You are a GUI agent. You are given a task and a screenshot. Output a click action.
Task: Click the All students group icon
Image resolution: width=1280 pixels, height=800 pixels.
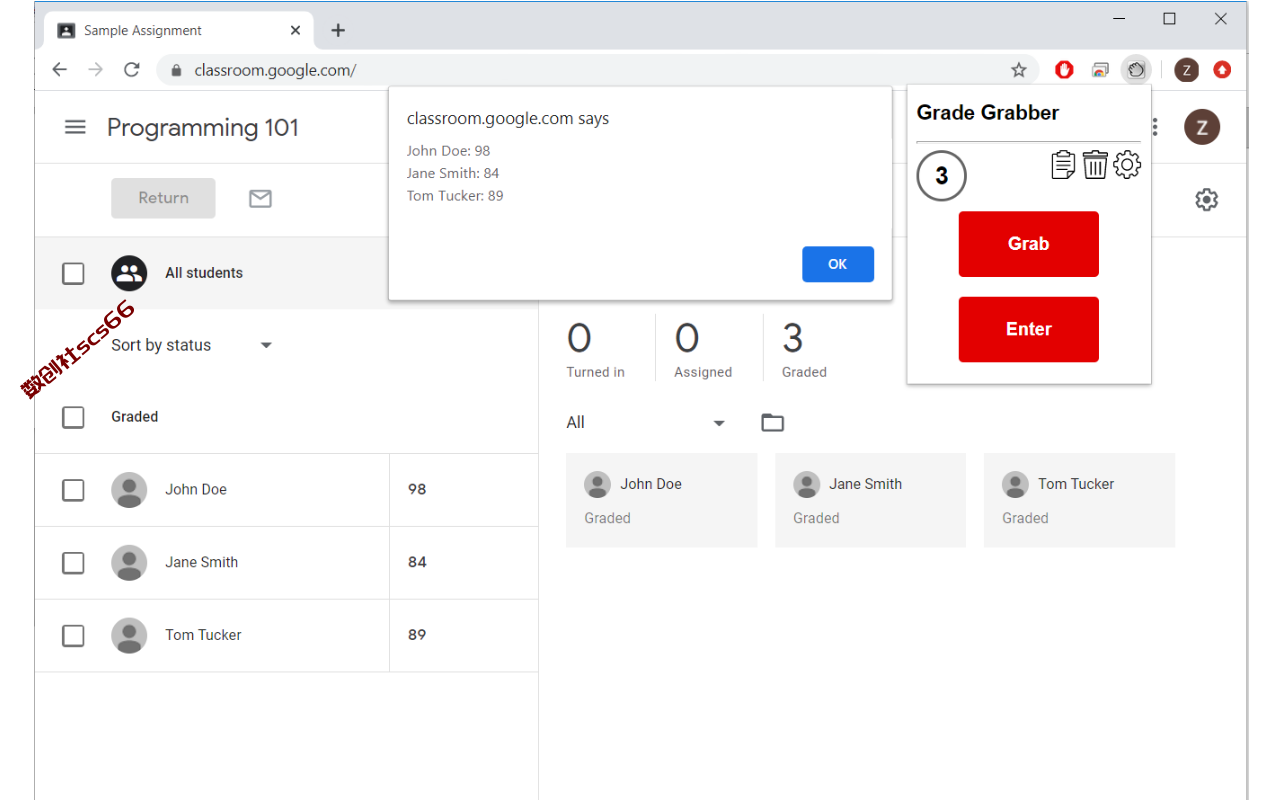pos(129,273)
